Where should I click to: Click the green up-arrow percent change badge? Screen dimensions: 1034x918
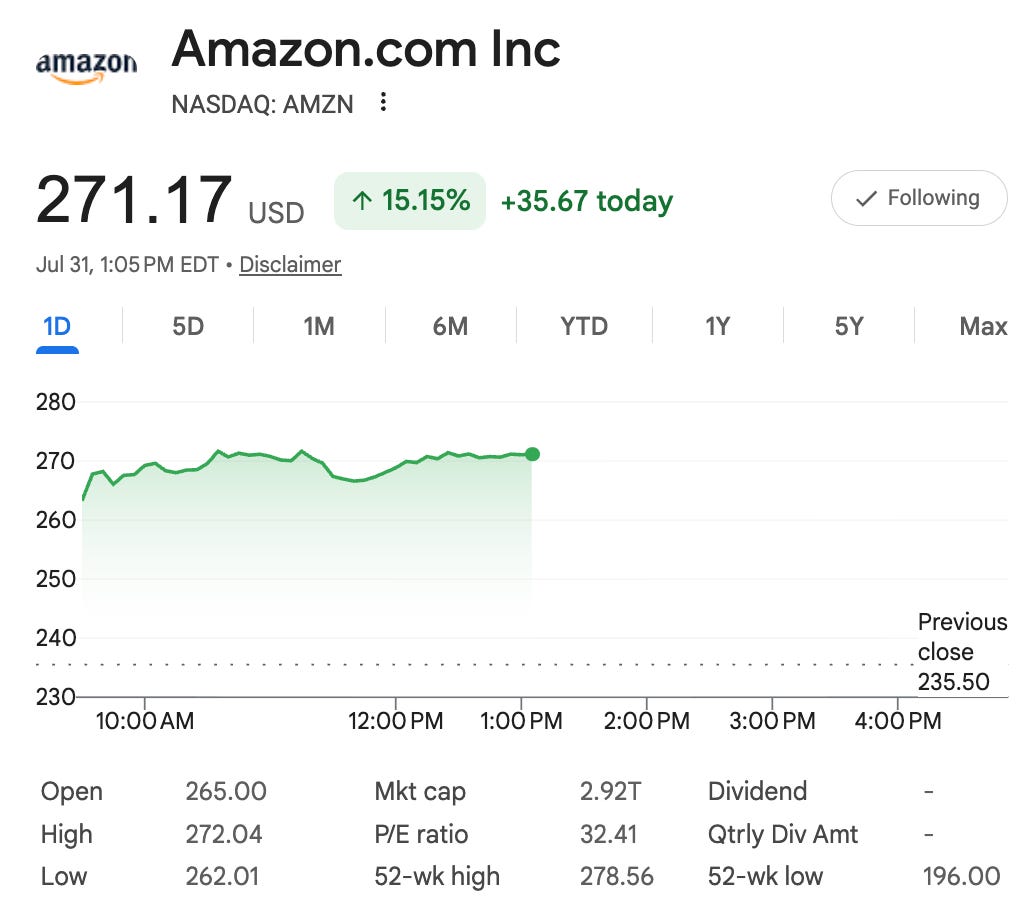click(410, 200)
